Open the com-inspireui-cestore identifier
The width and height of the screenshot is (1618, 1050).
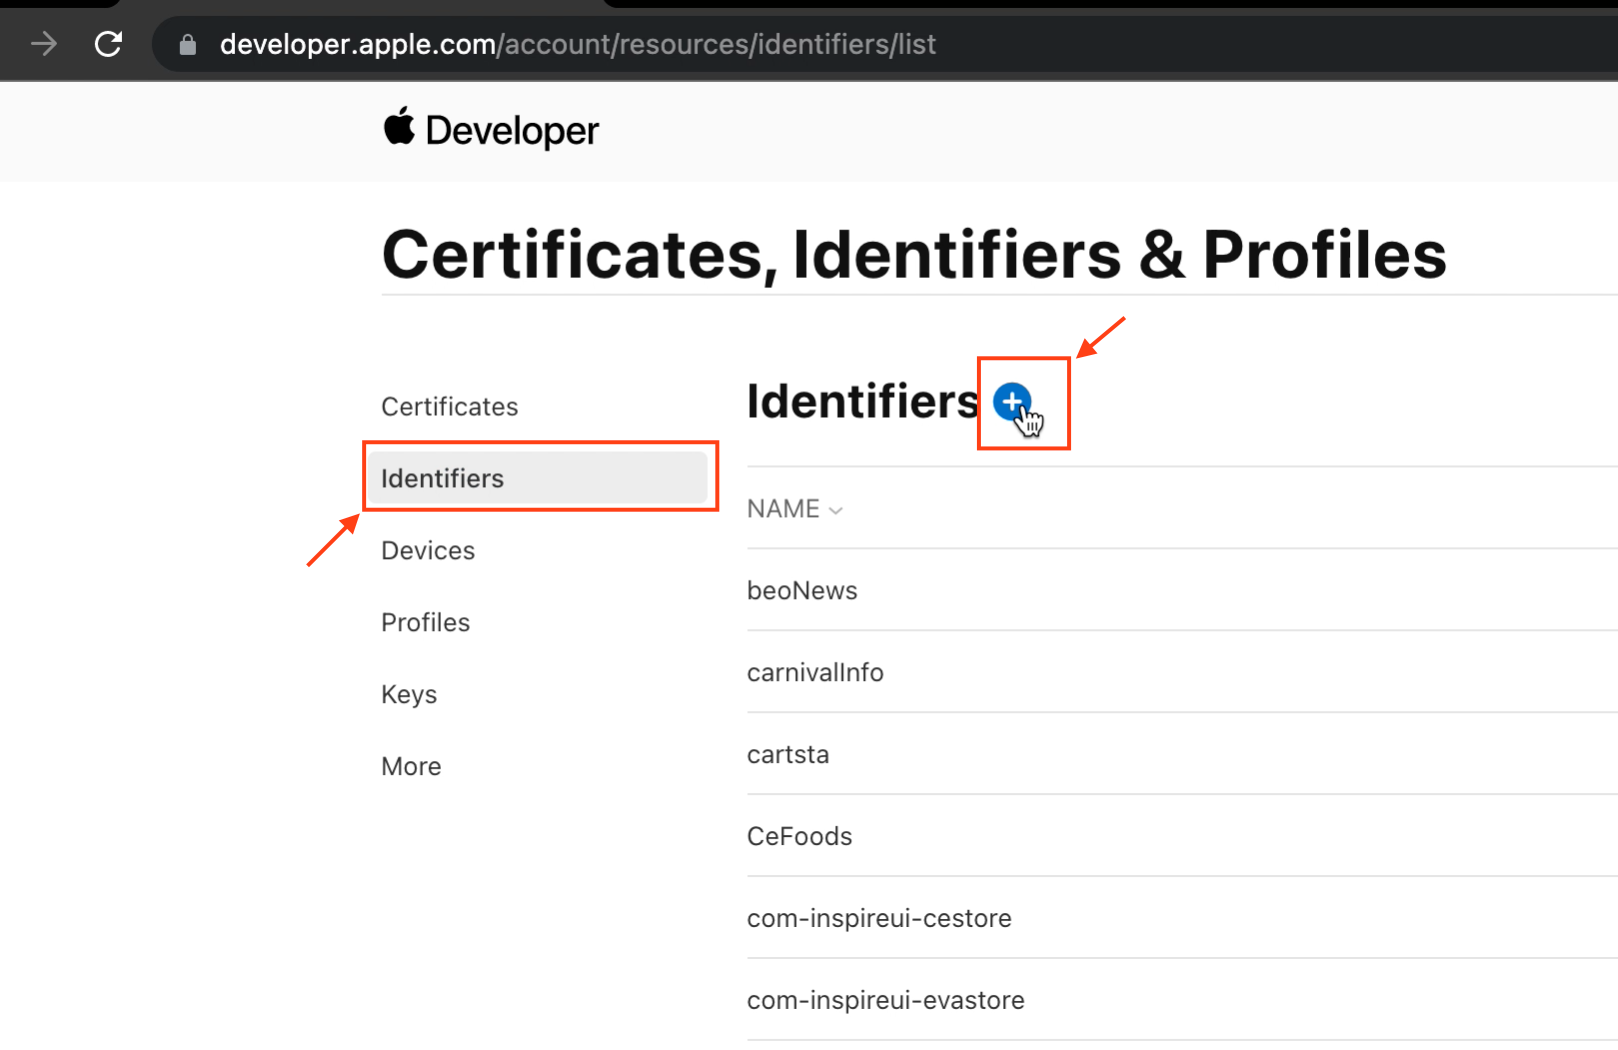(879, 919)
